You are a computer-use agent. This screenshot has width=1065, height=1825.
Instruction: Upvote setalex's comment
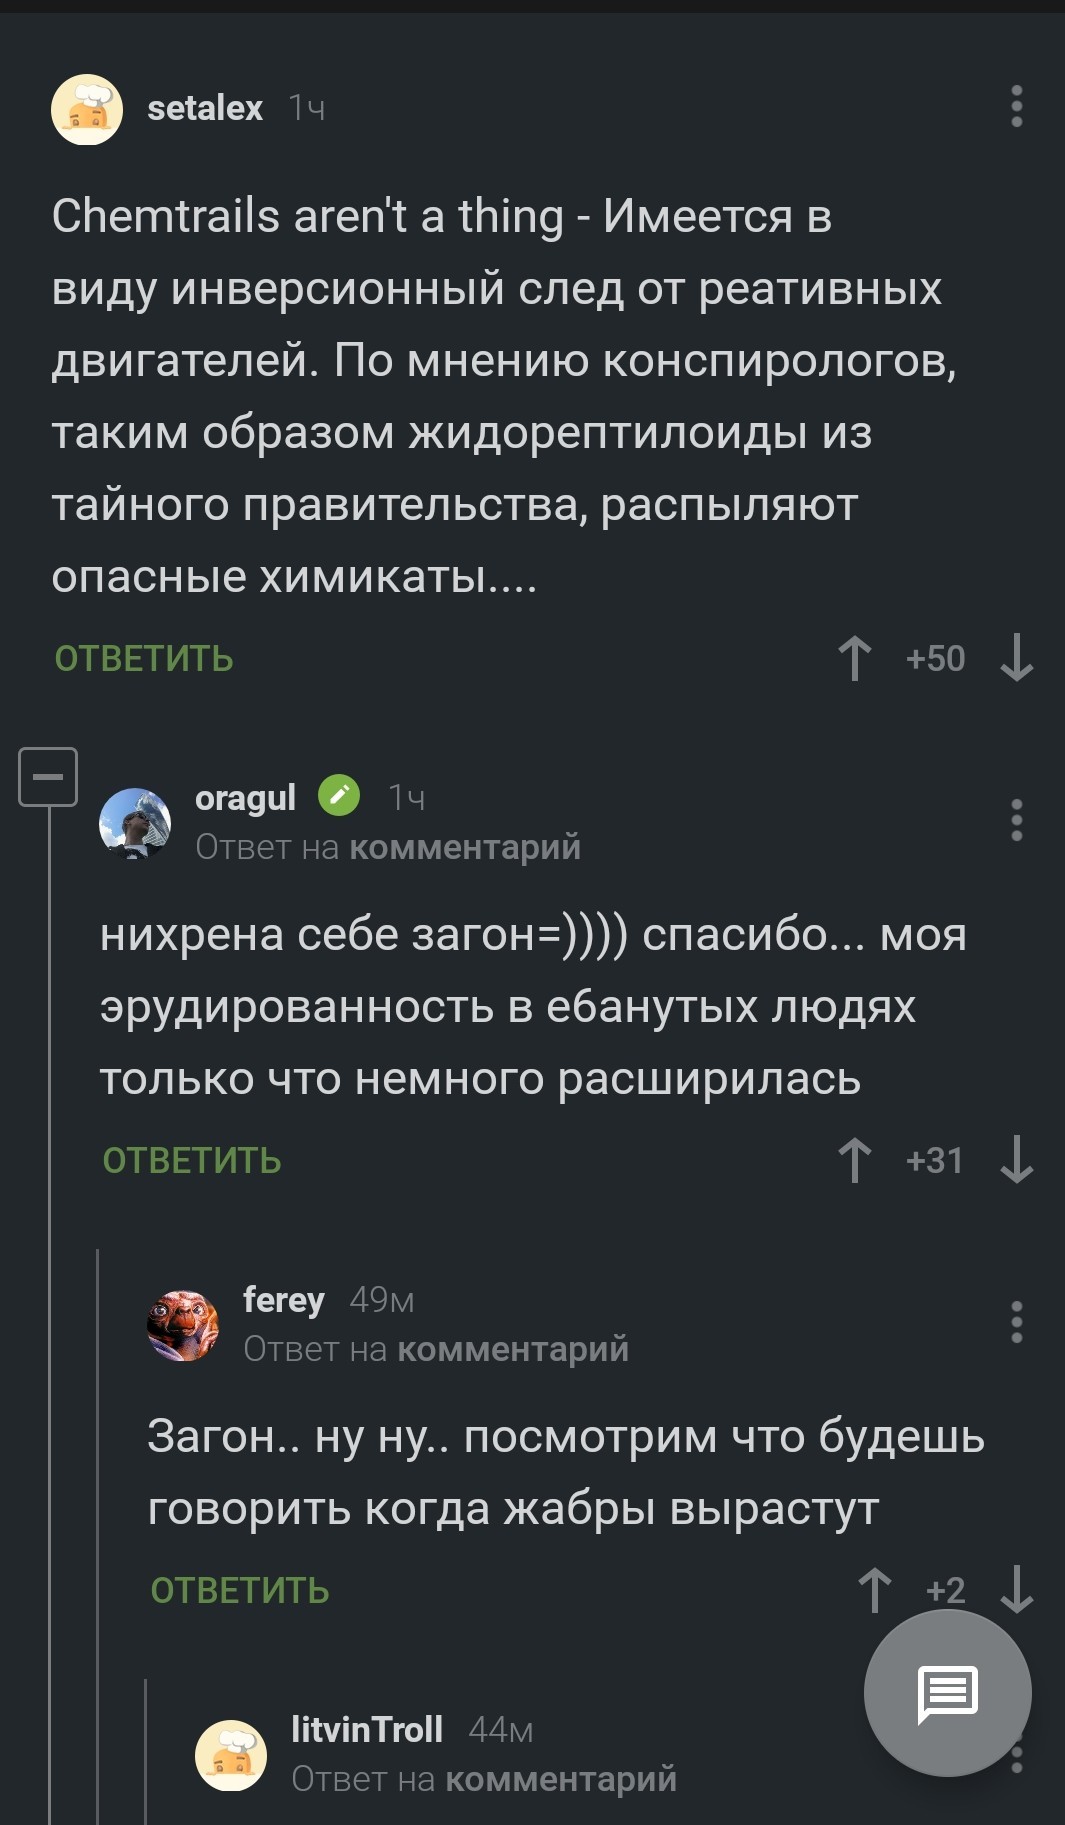click(854, 658)
